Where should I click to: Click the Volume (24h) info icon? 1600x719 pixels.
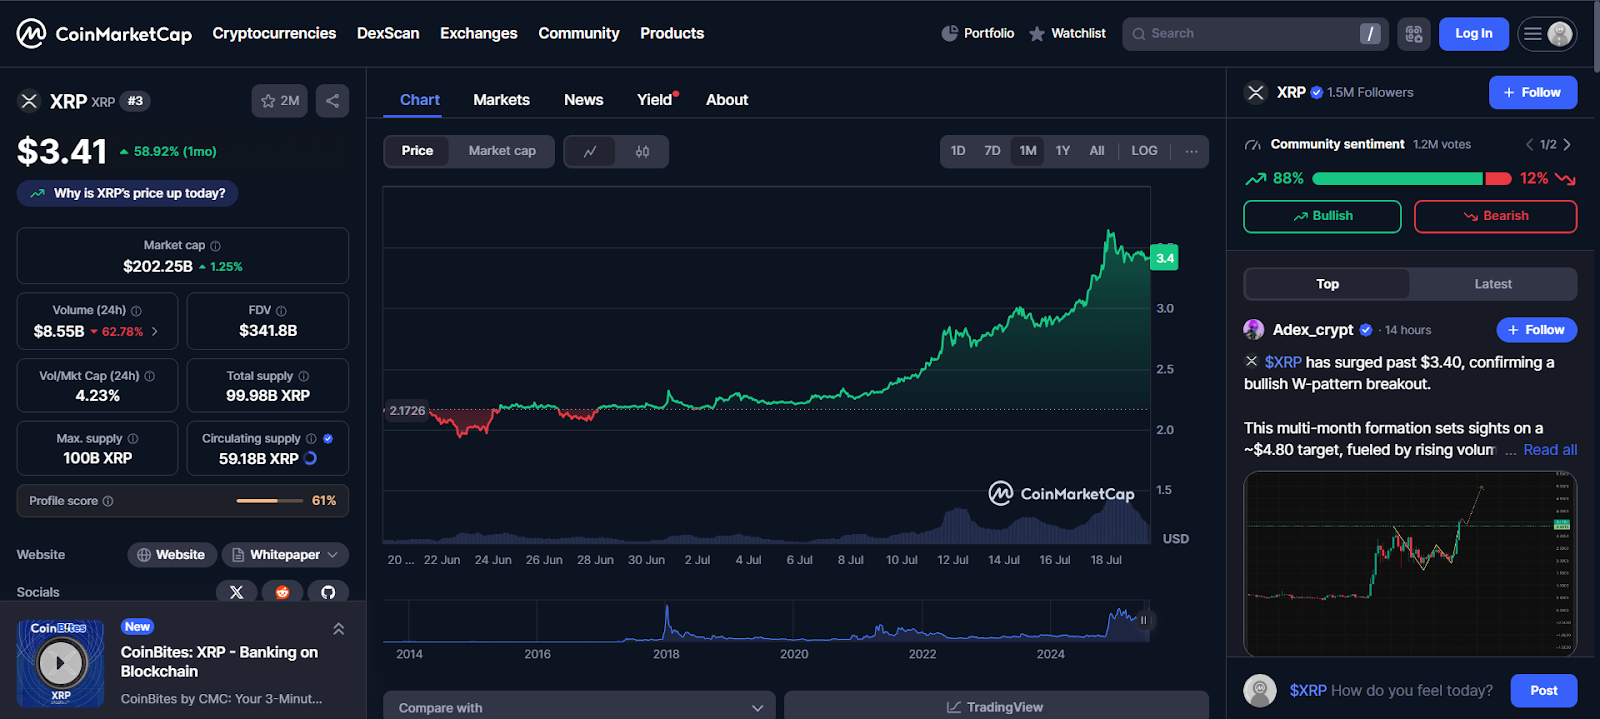[x=136, y=311]
